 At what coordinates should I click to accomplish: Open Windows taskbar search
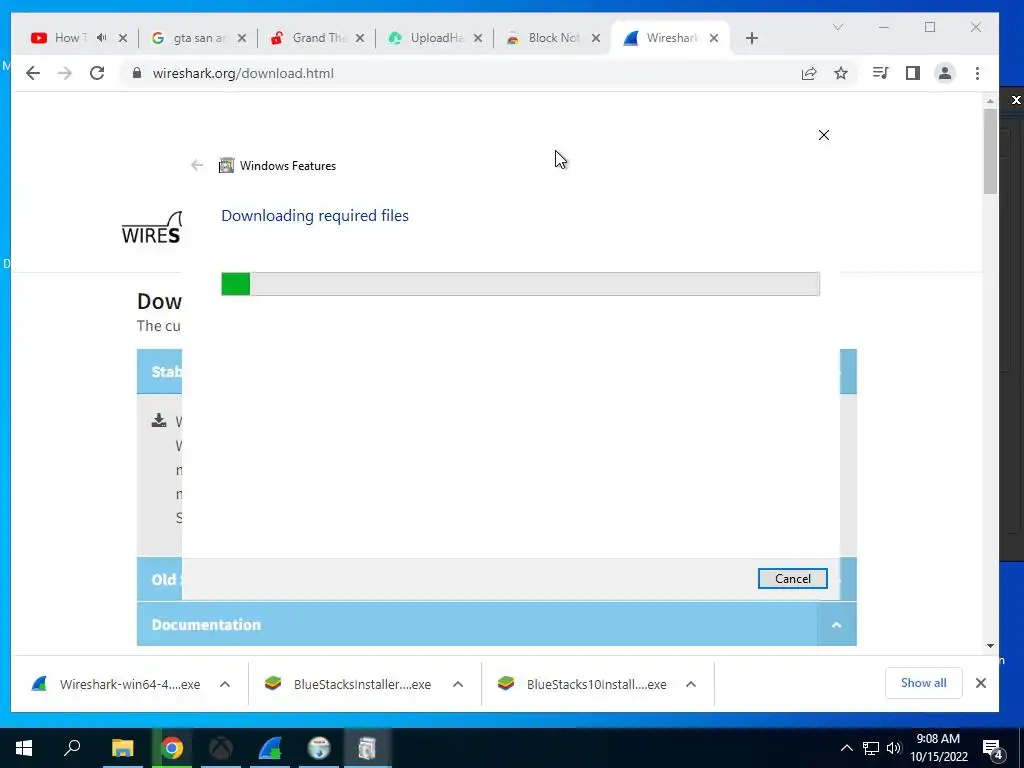(x=72, y=748)
